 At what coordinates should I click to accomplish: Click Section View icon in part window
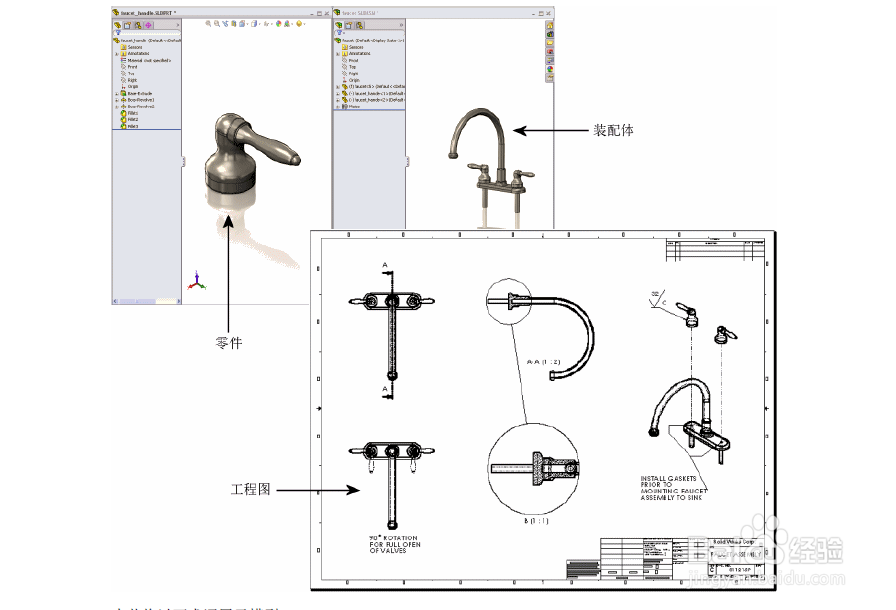pos(234,24)
